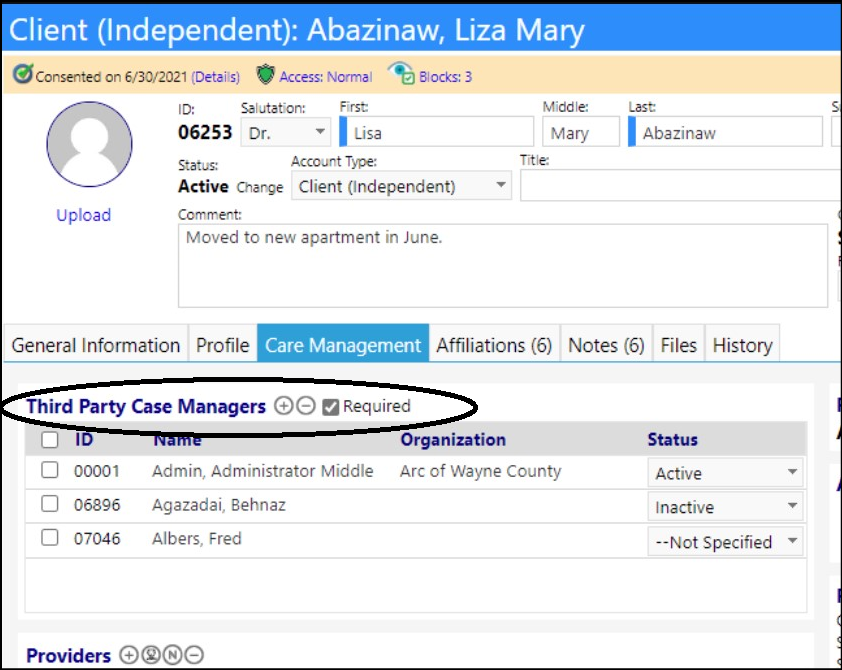Viewport: 842px width, 670px height.
Task: Click the name Admin, Administrator Middle
Action: pos(263,471)
